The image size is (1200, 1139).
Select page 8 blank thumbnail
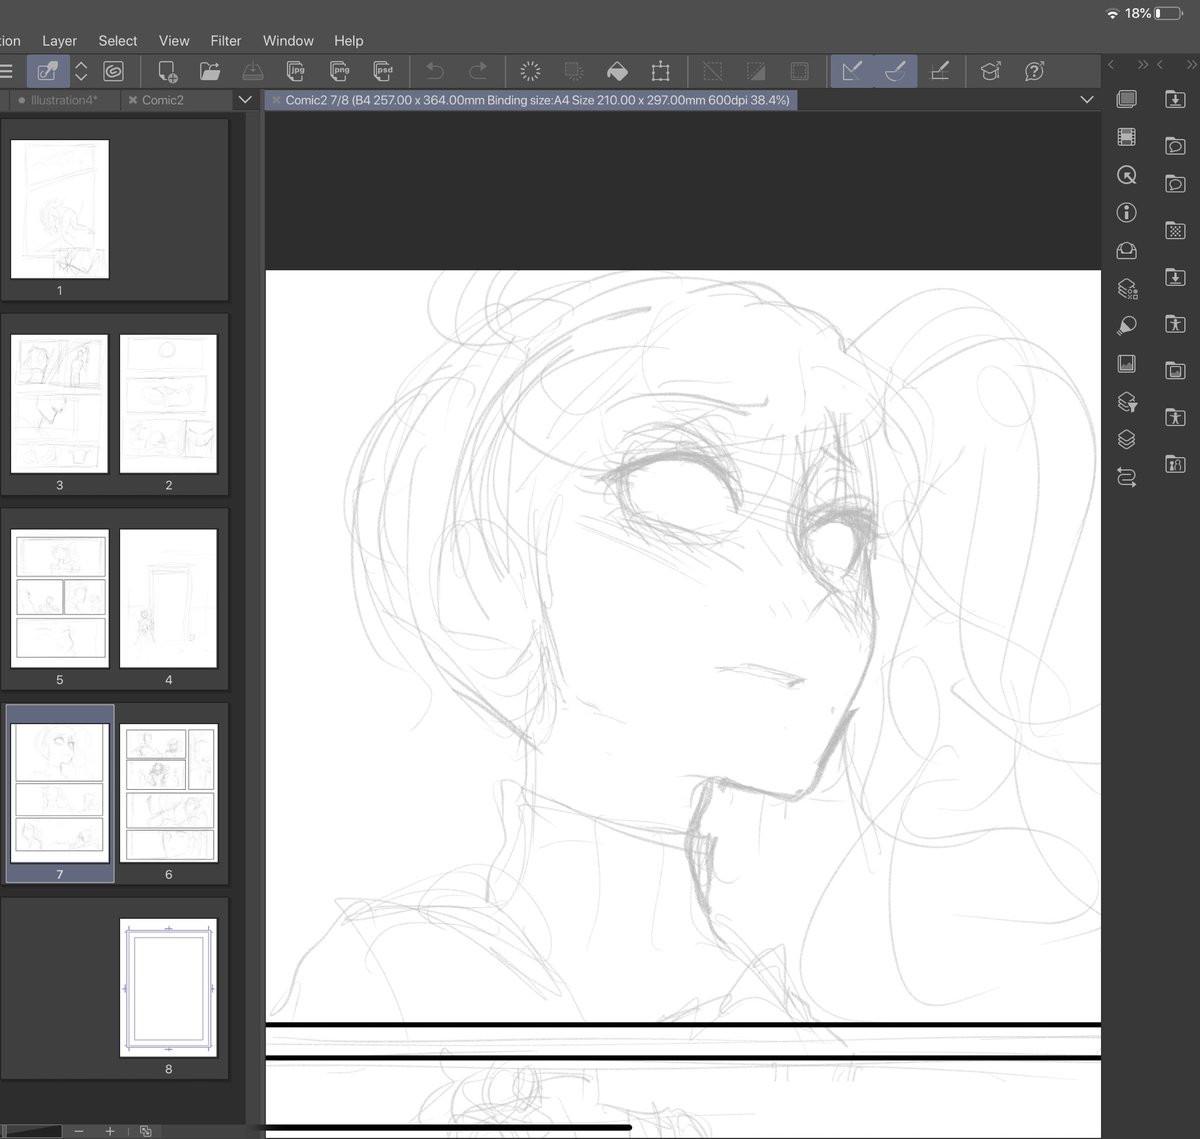coord(168,988)
